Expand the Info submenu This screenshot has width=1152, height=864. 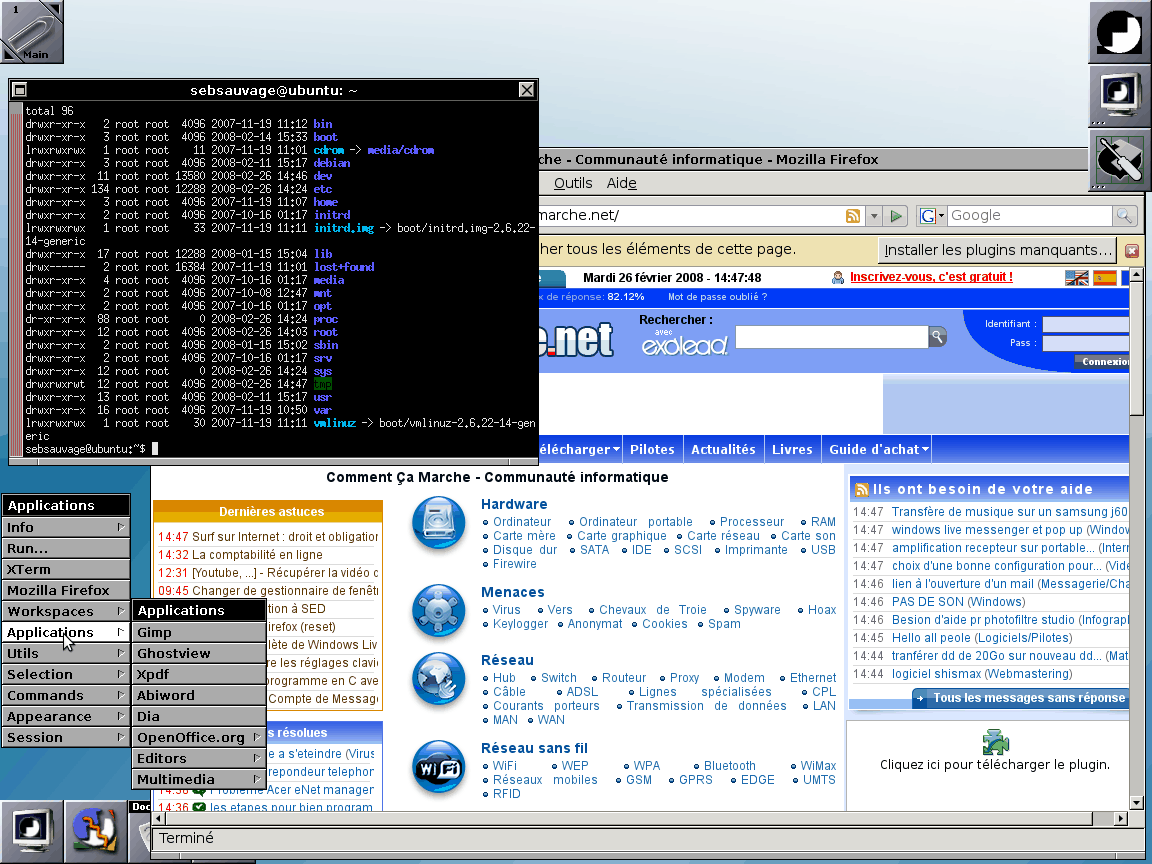(65, 527)
